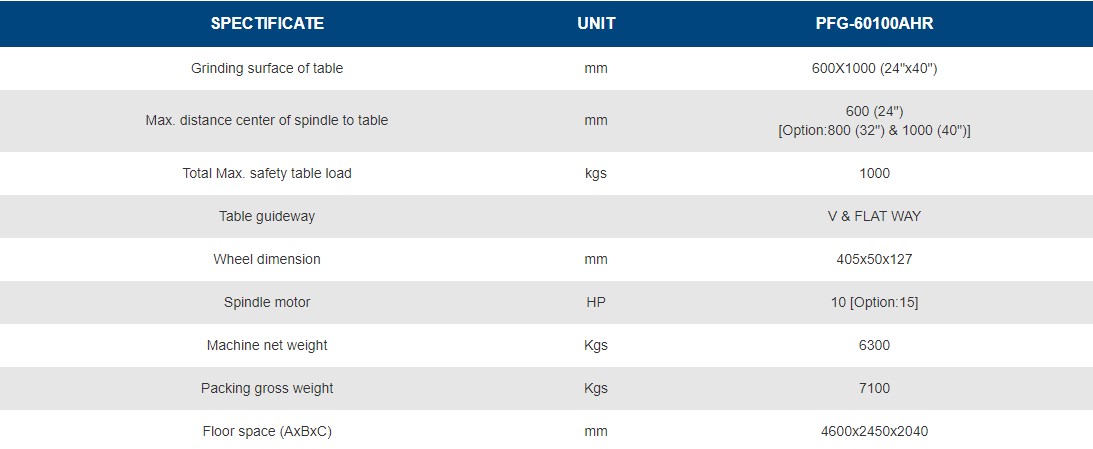Click the 4600x2450x2040 floor space value
The height and width of the screenshot is (449, 1093).
(874, 431)
